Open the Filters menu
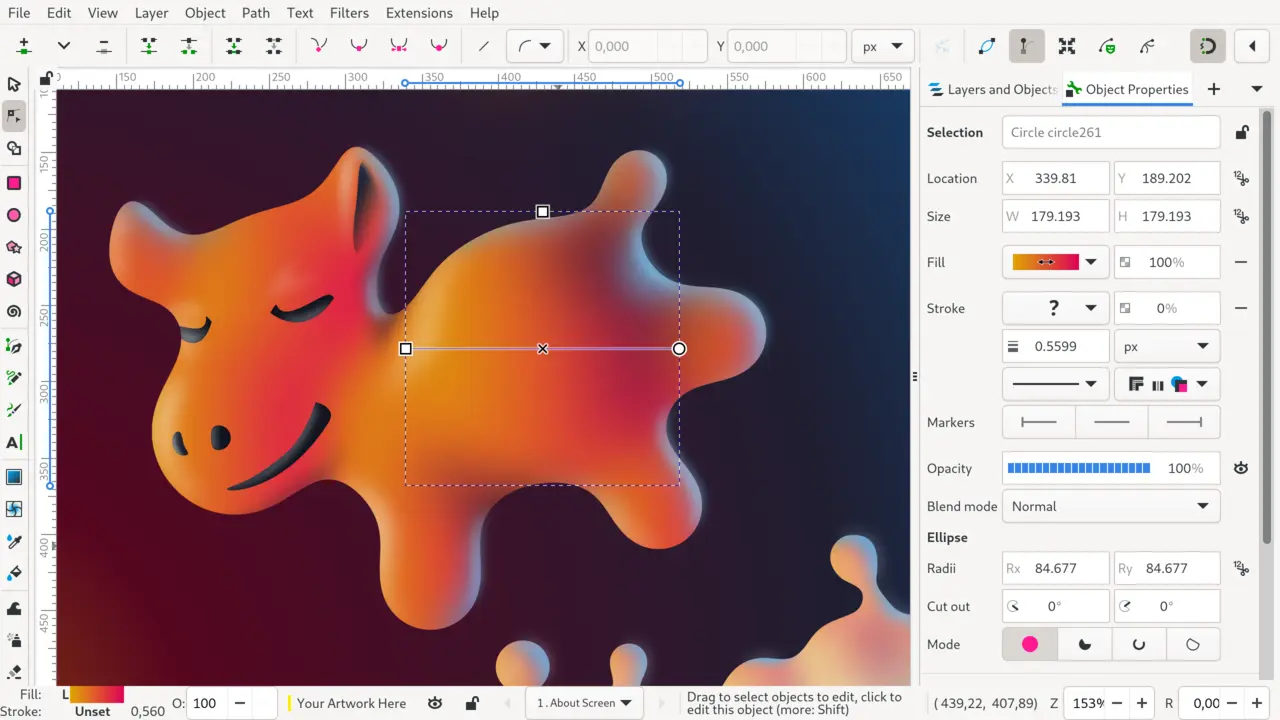 (349, 13)
